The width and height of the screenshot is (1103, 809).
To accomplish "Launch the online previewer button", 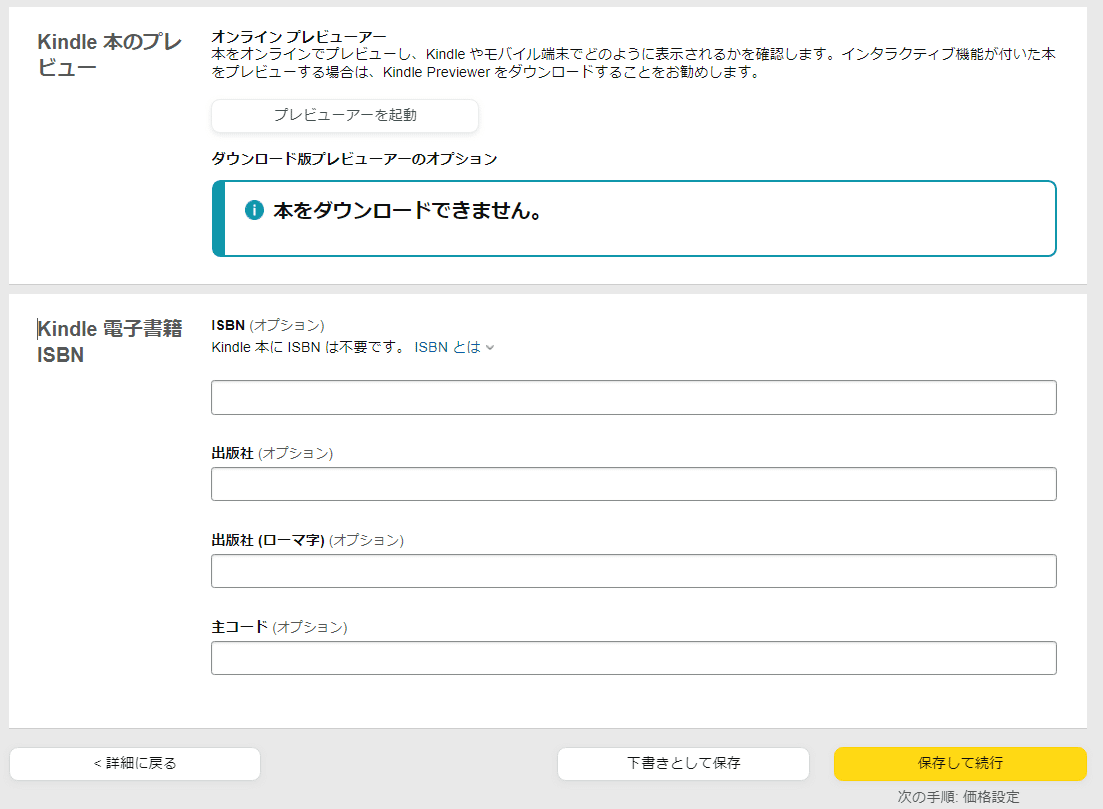I will point(345,115).
